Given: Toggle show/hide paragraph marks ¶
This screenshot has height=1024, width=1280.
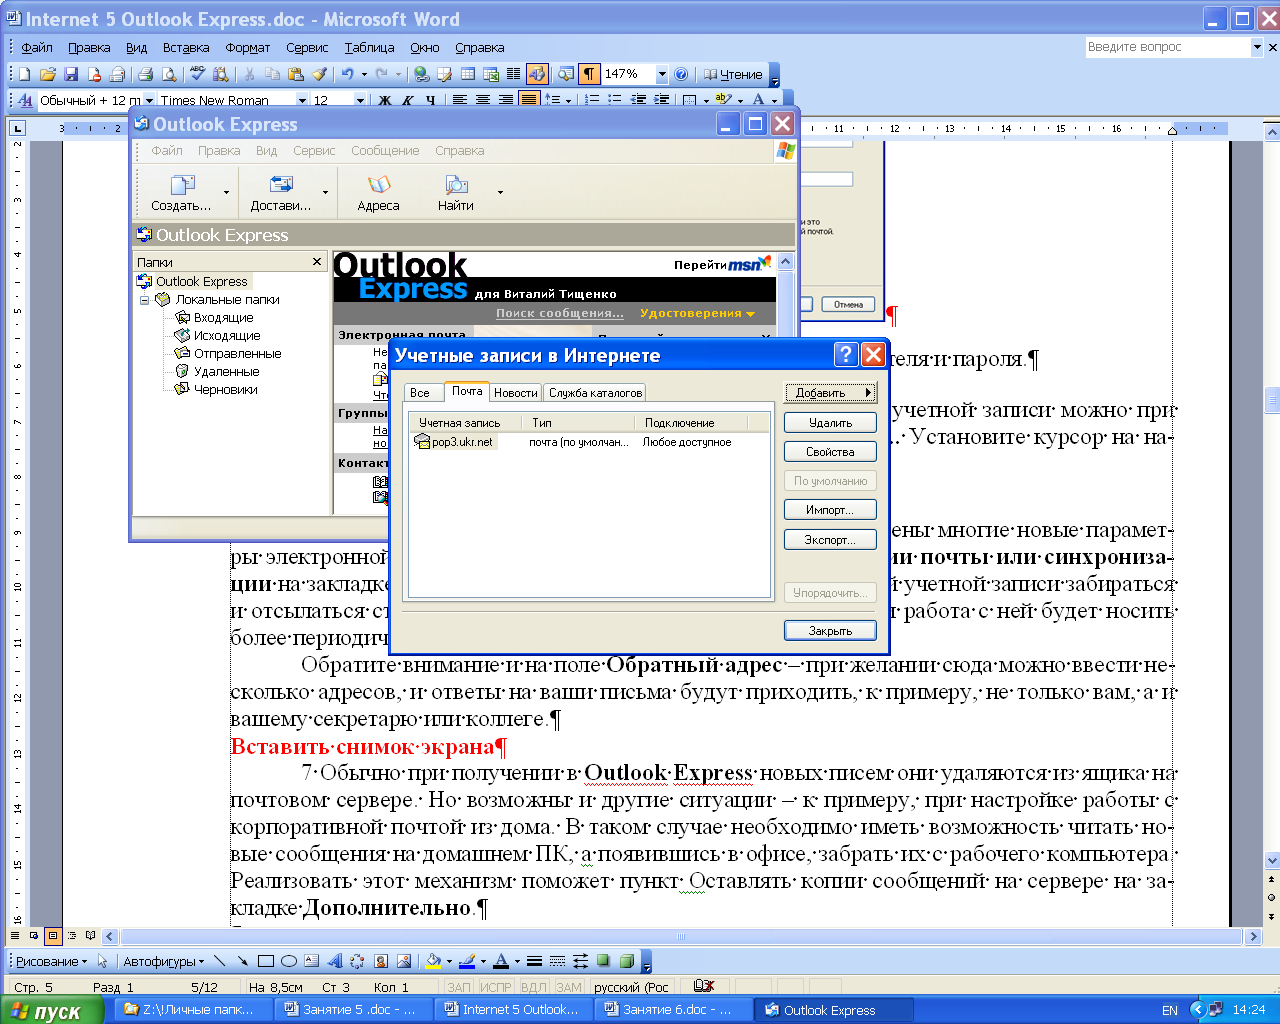Looking at the screenshot, I should (x=589, y=74).
